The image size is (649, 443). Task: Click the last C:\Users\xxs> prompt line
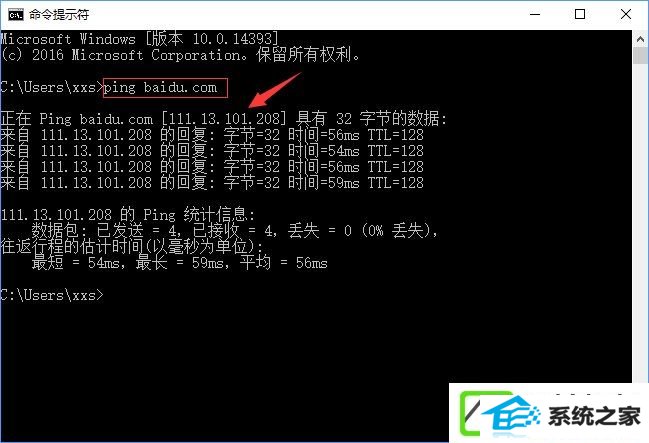[x=52, y=295]
